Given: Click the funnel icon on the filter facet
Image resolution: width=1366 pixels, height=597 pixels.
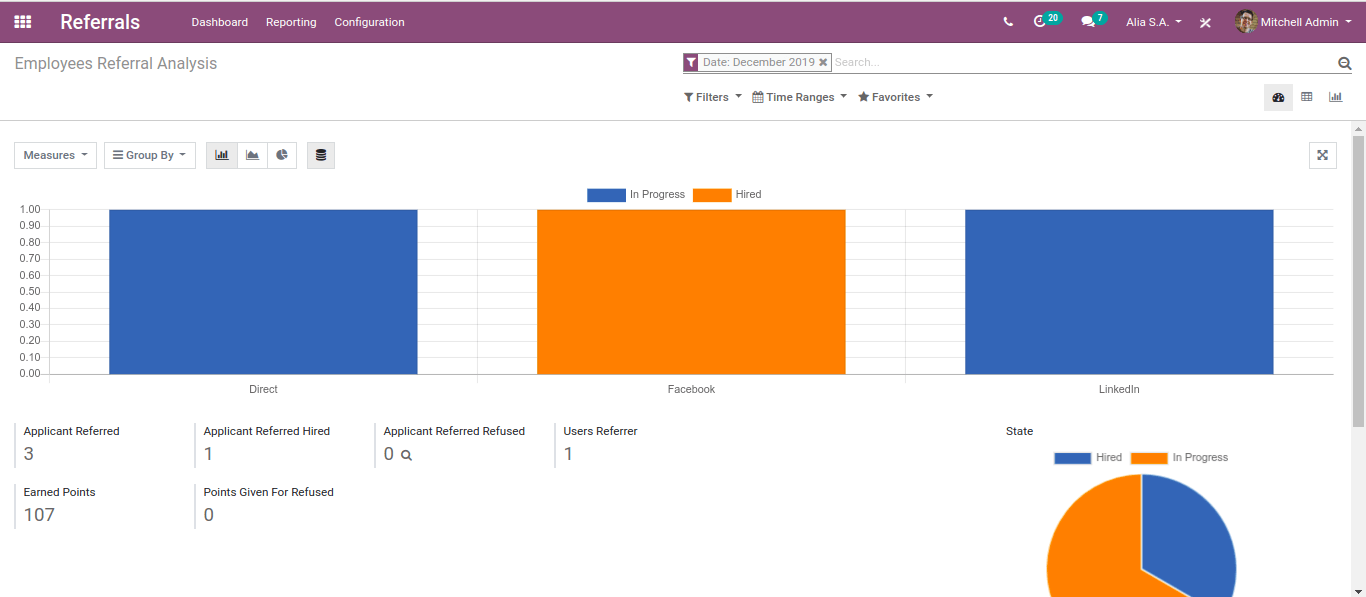Looking at the screenshot, I should pyautogui.click(x=691, y=62).
